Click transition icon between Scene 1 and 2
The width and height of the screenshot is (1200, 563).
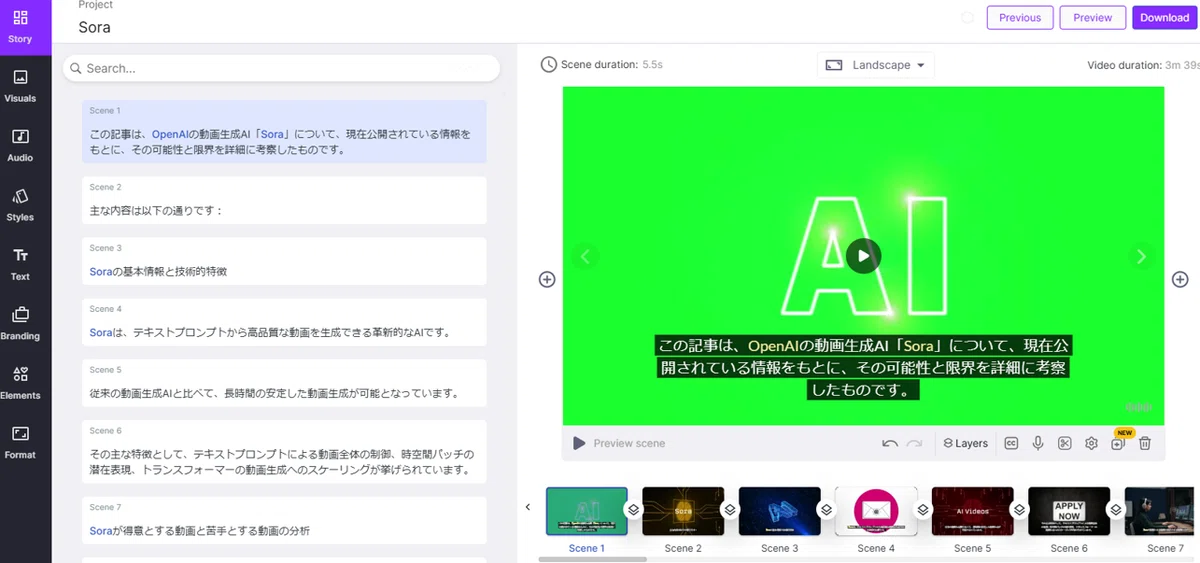click(634, 510)
